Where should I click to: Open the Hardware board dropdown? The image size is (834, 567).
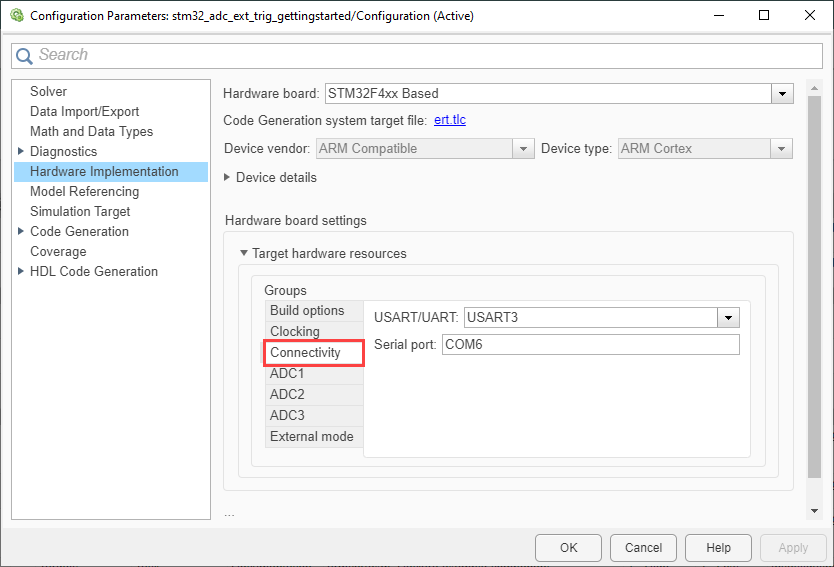(781, 94)
